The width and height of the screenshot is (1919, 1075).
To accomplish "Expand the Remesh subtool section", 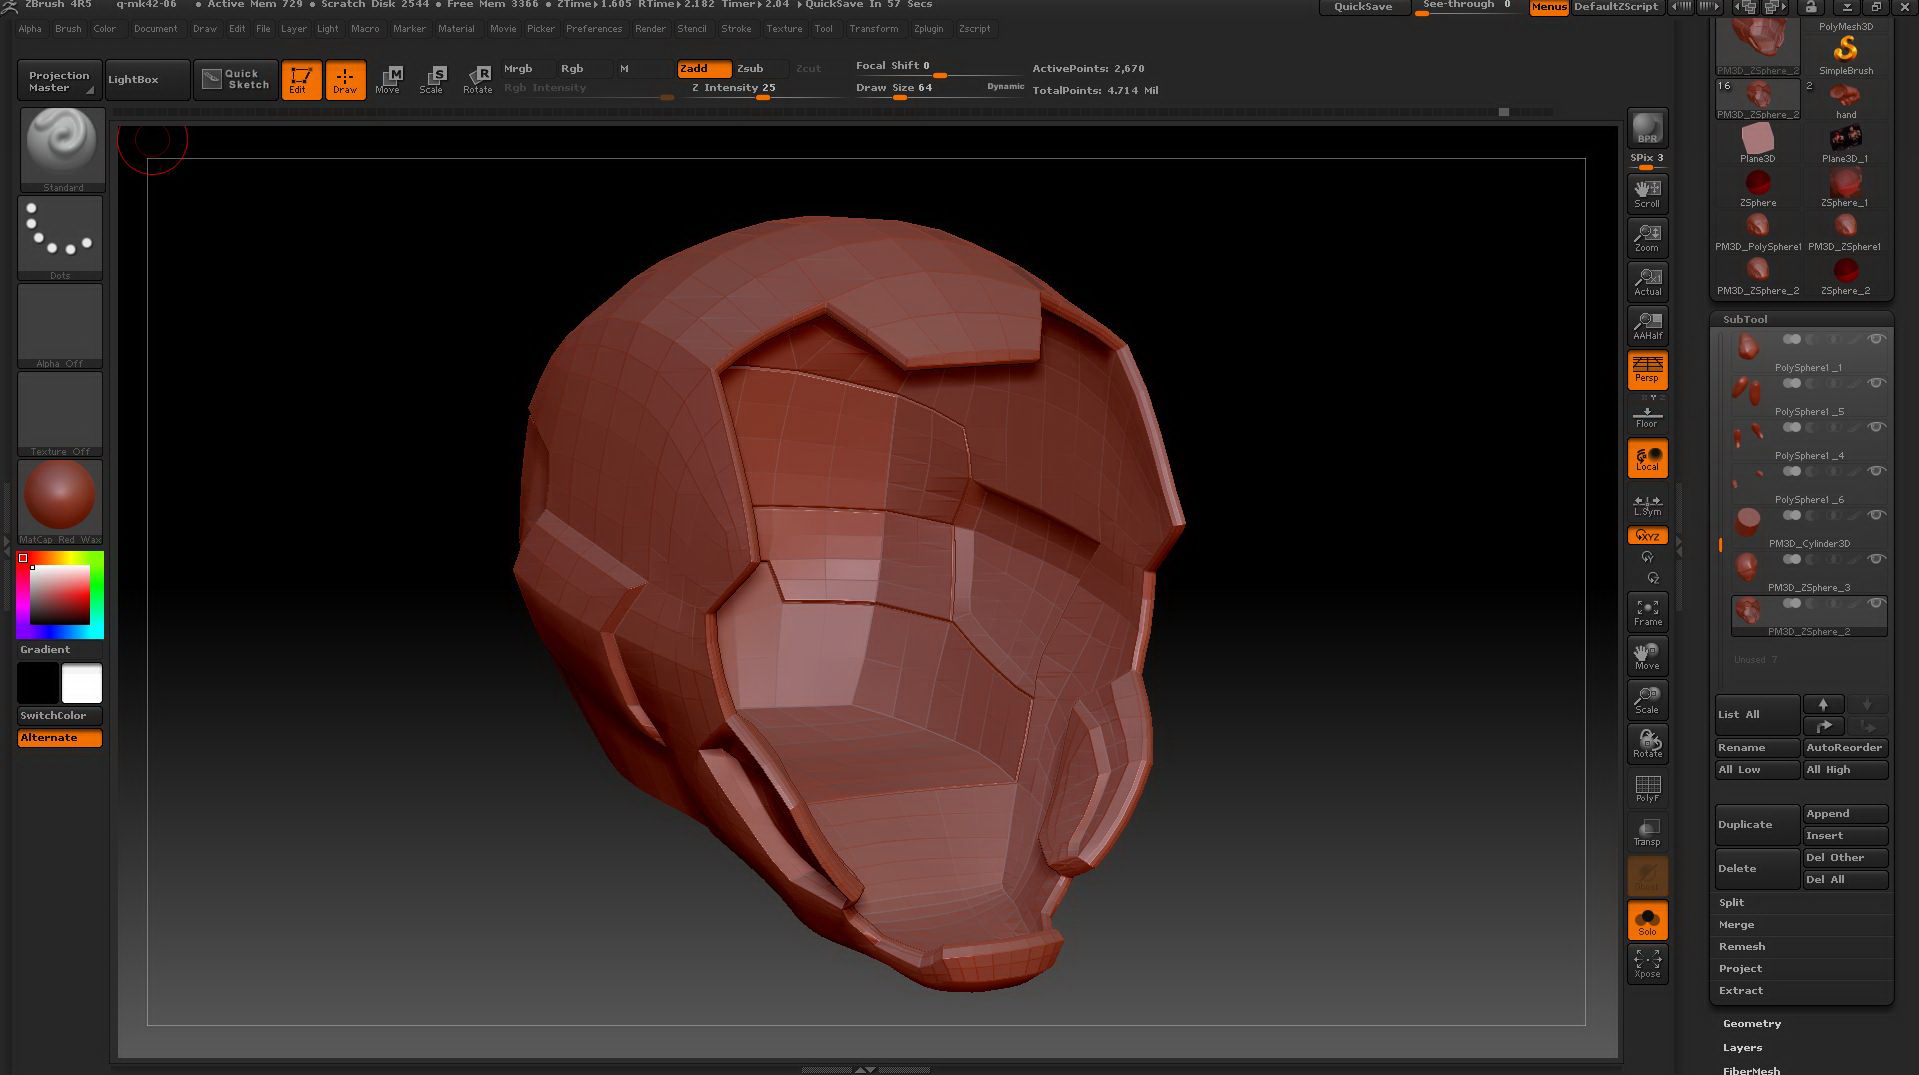I will (1742, 946).
